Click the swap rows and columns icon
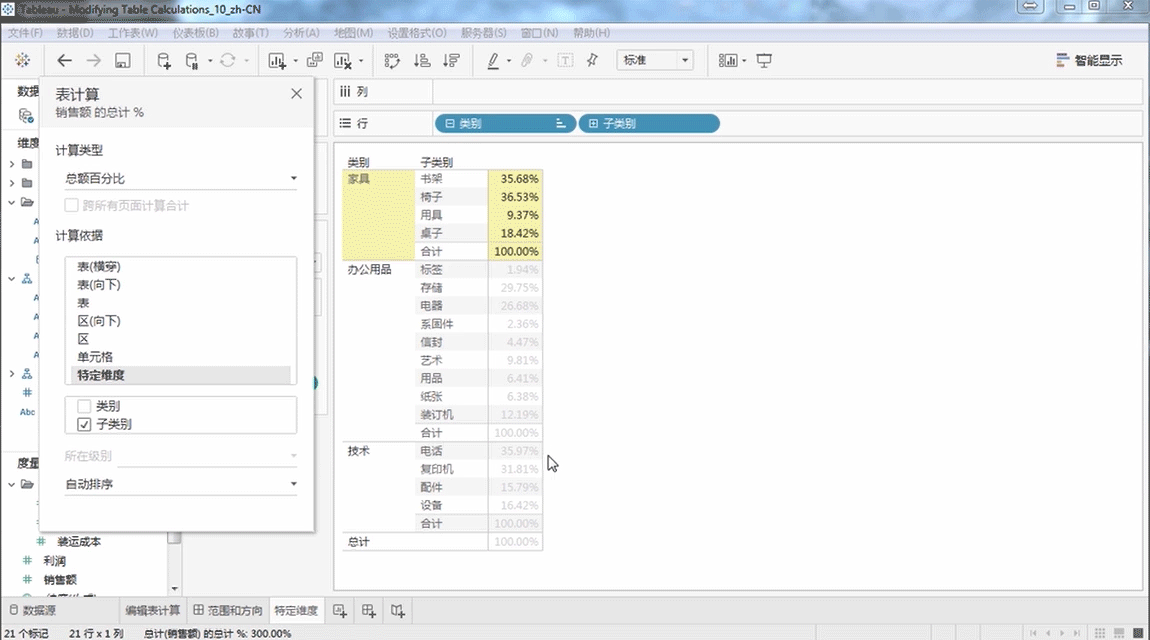The width and height of the screenshot is (1150, 640). coord(392,61)
